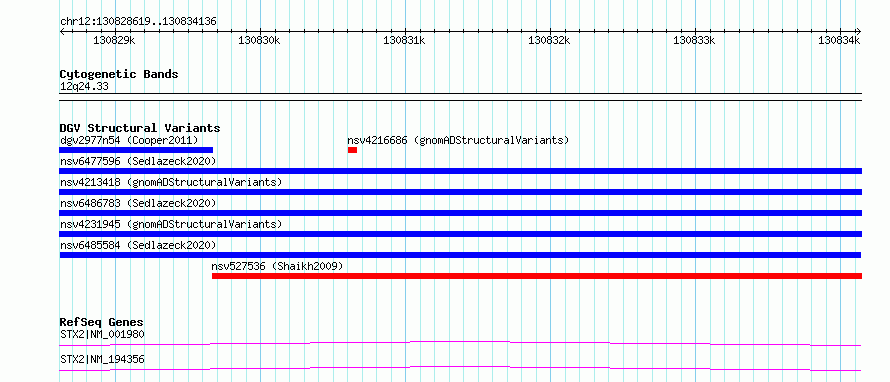Click the magenta STX2|NM_001980 transcript line
This screenshot has height=382, width=890.
[x=460, y=343]
